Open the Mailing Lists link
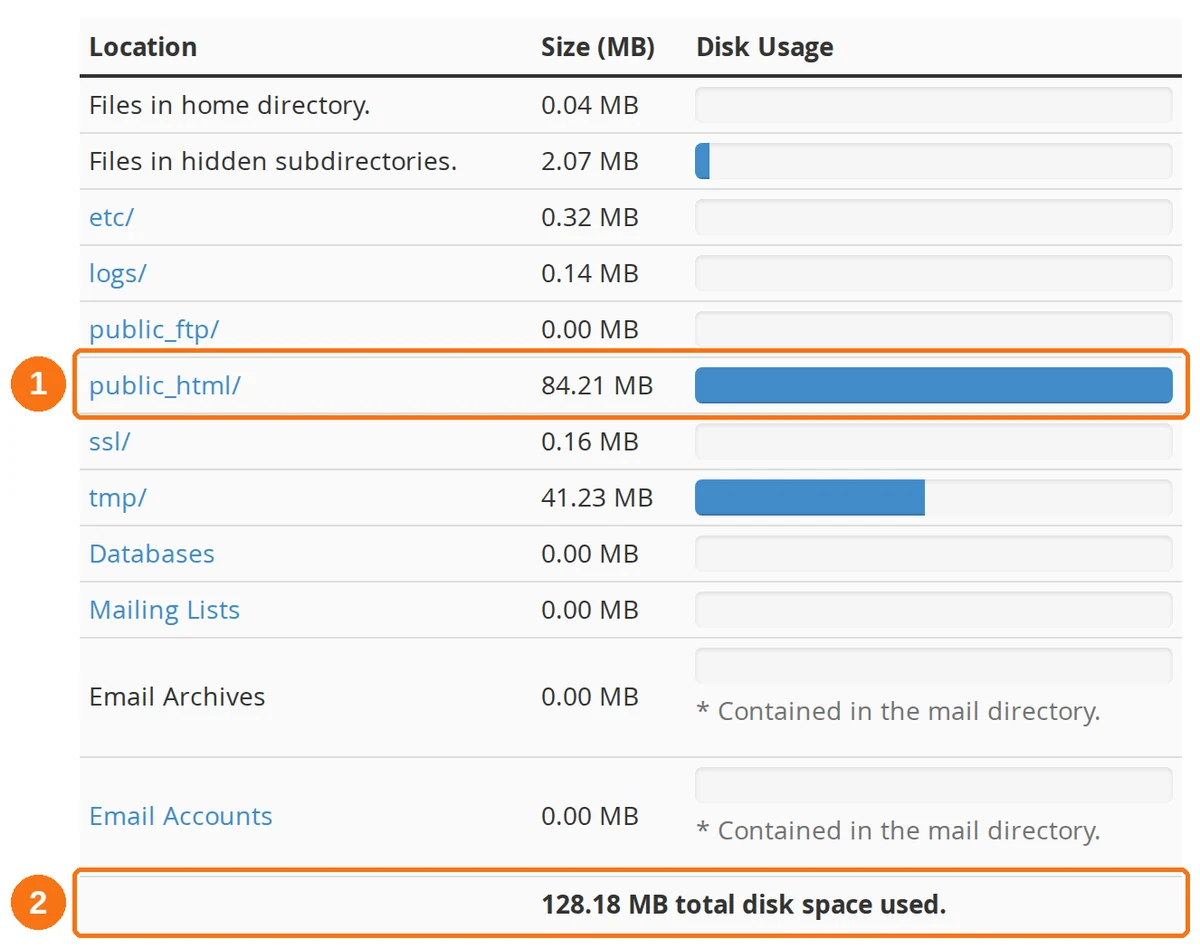Image resolution: width=1200 pixels, height=948 pixels. point(165,609)
